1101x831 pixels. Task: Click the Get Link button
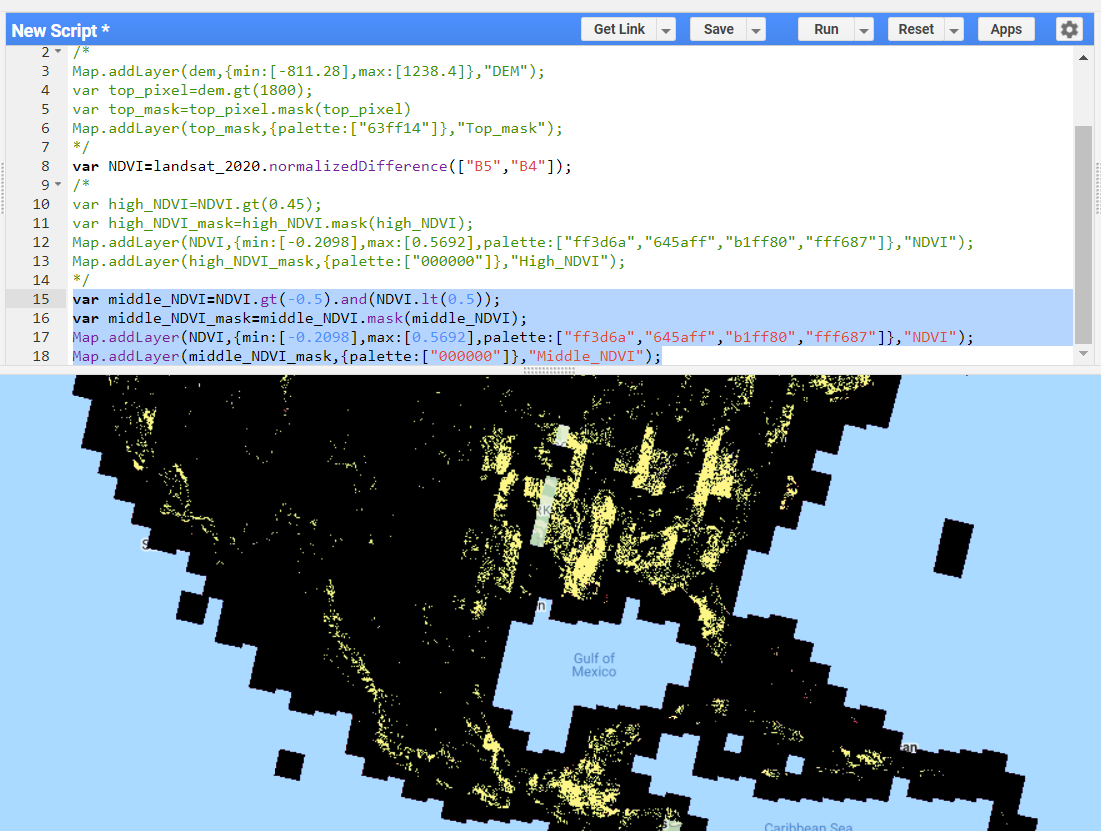pos(619,30)
